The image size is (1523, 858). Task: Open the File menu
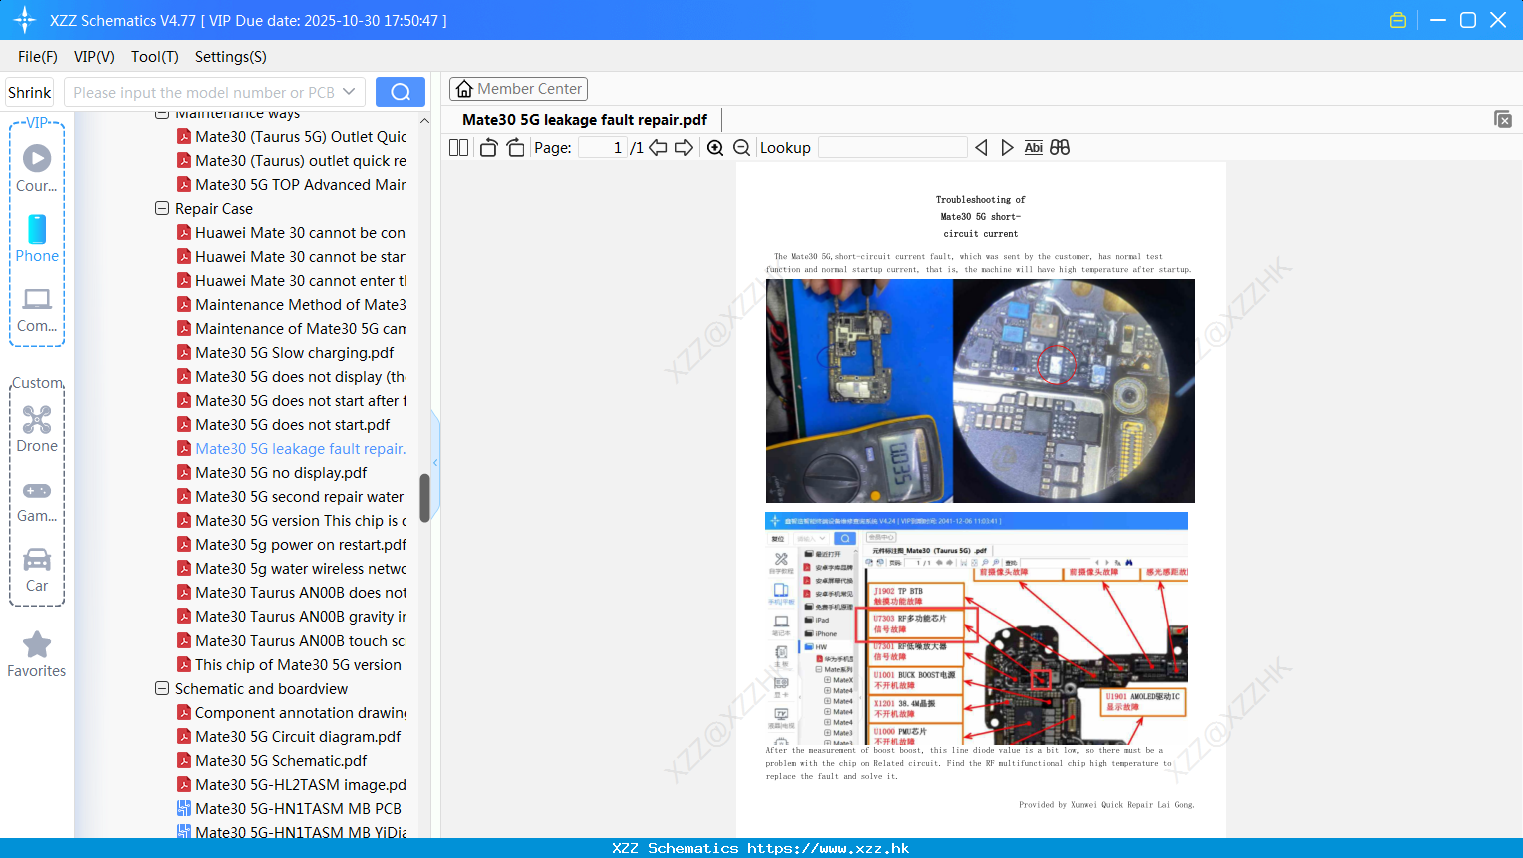38,57
